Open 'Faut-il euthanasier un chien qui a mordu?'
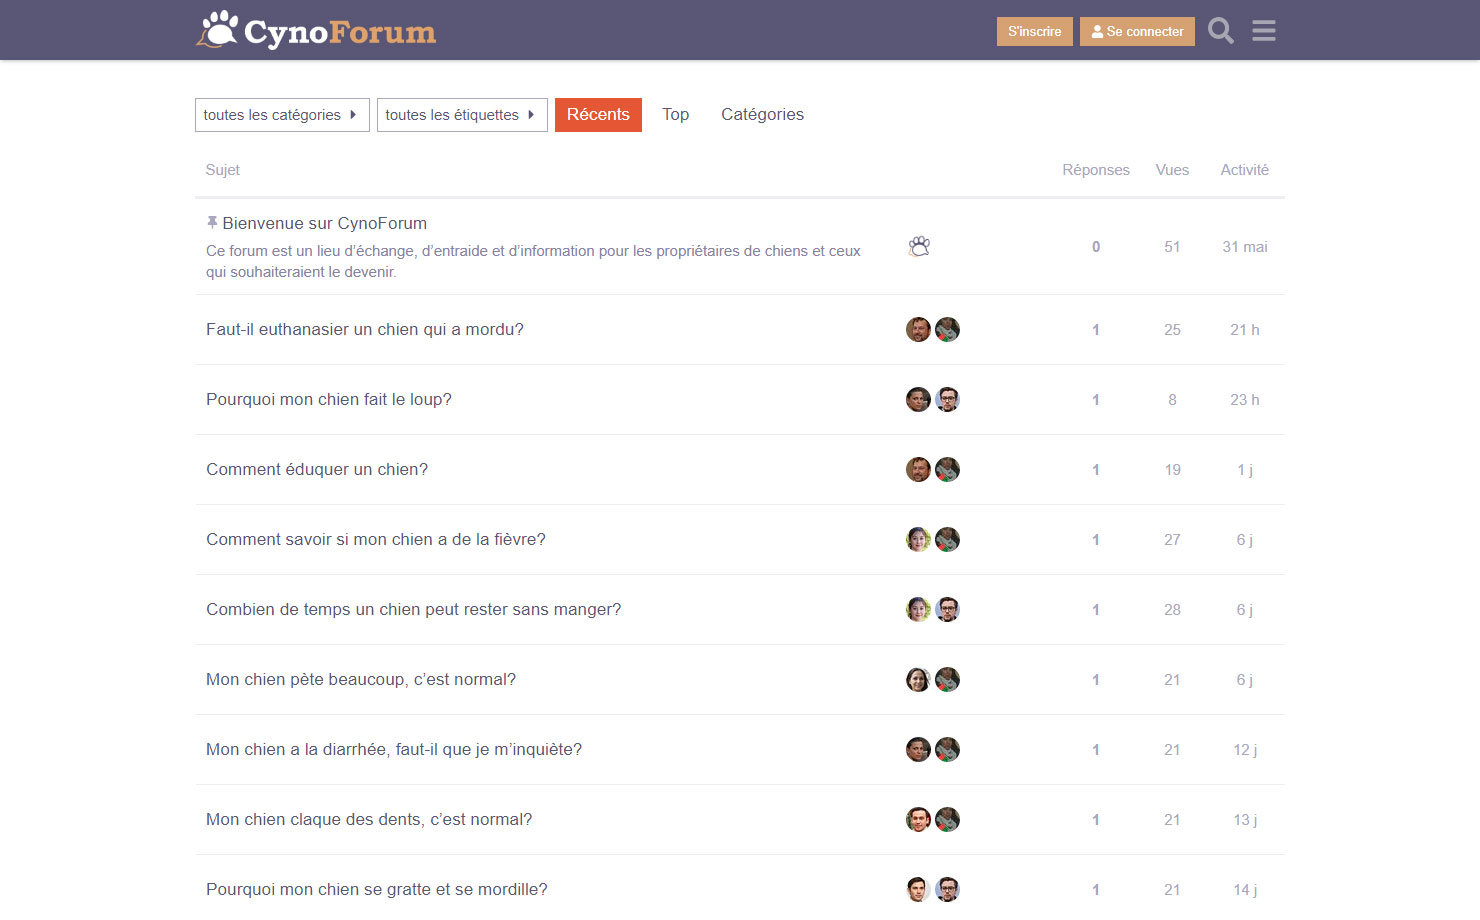The height and width of the screenshot is (920, 1480). [x=365, y=329]
